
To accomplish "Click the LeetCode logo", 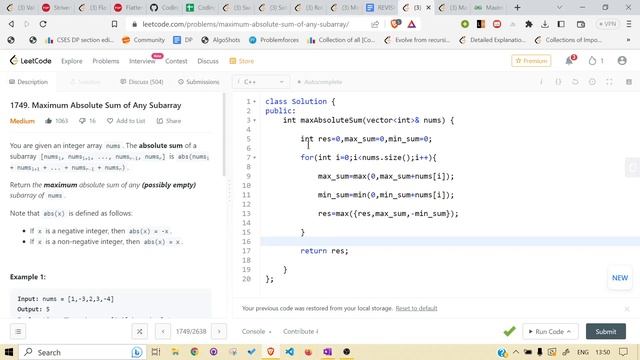I will click(30, 61).
